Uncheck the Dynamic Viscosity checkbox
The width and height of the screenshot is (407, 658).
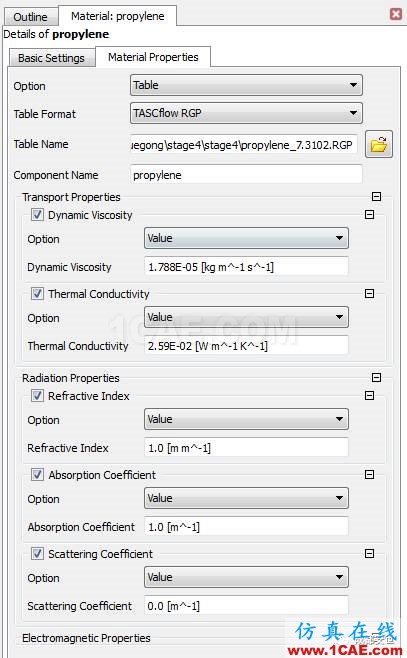[37, 215]
